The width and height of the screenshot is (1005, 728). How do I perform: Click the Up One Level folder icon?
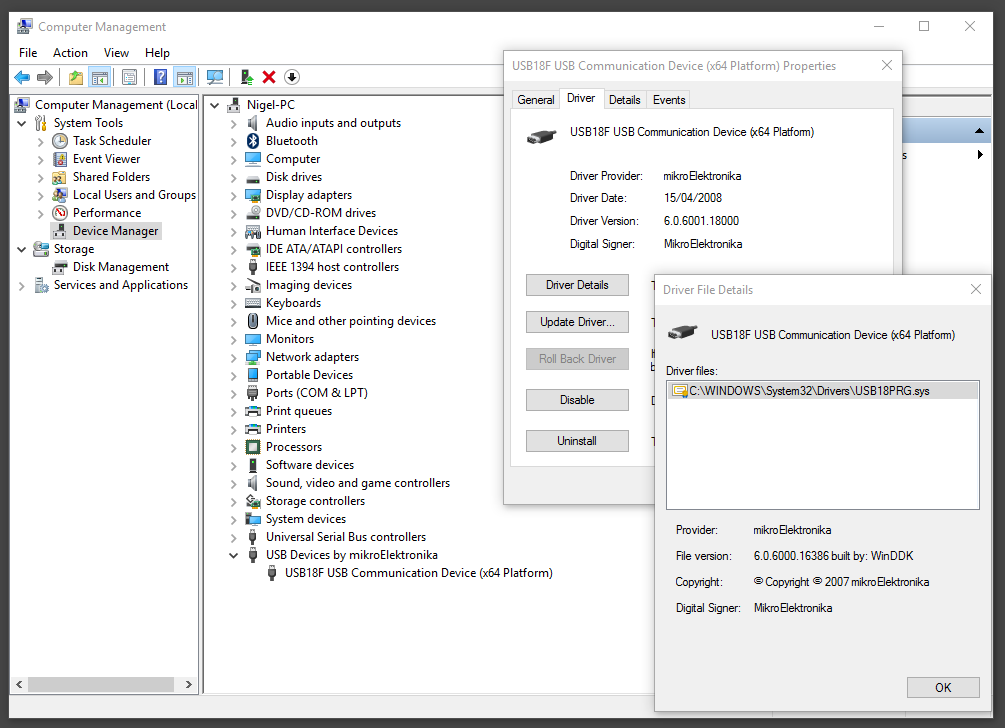point(76,77)
